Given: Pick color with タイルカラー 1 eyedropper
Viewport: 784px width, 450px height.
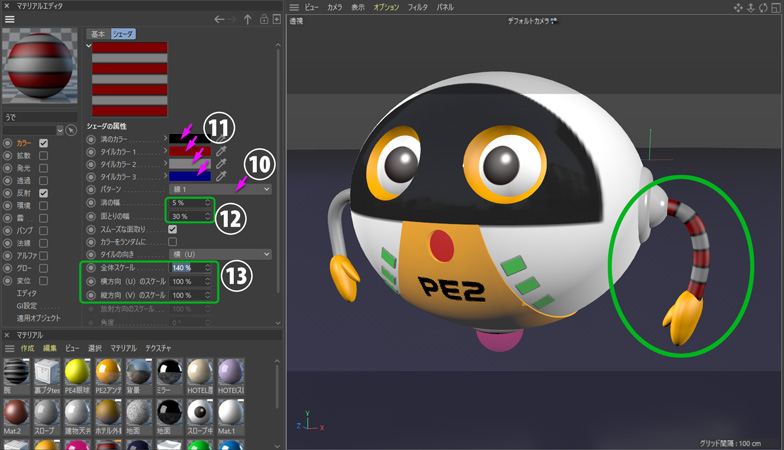Looking at the screenshot, I should [x=222, y=150].
